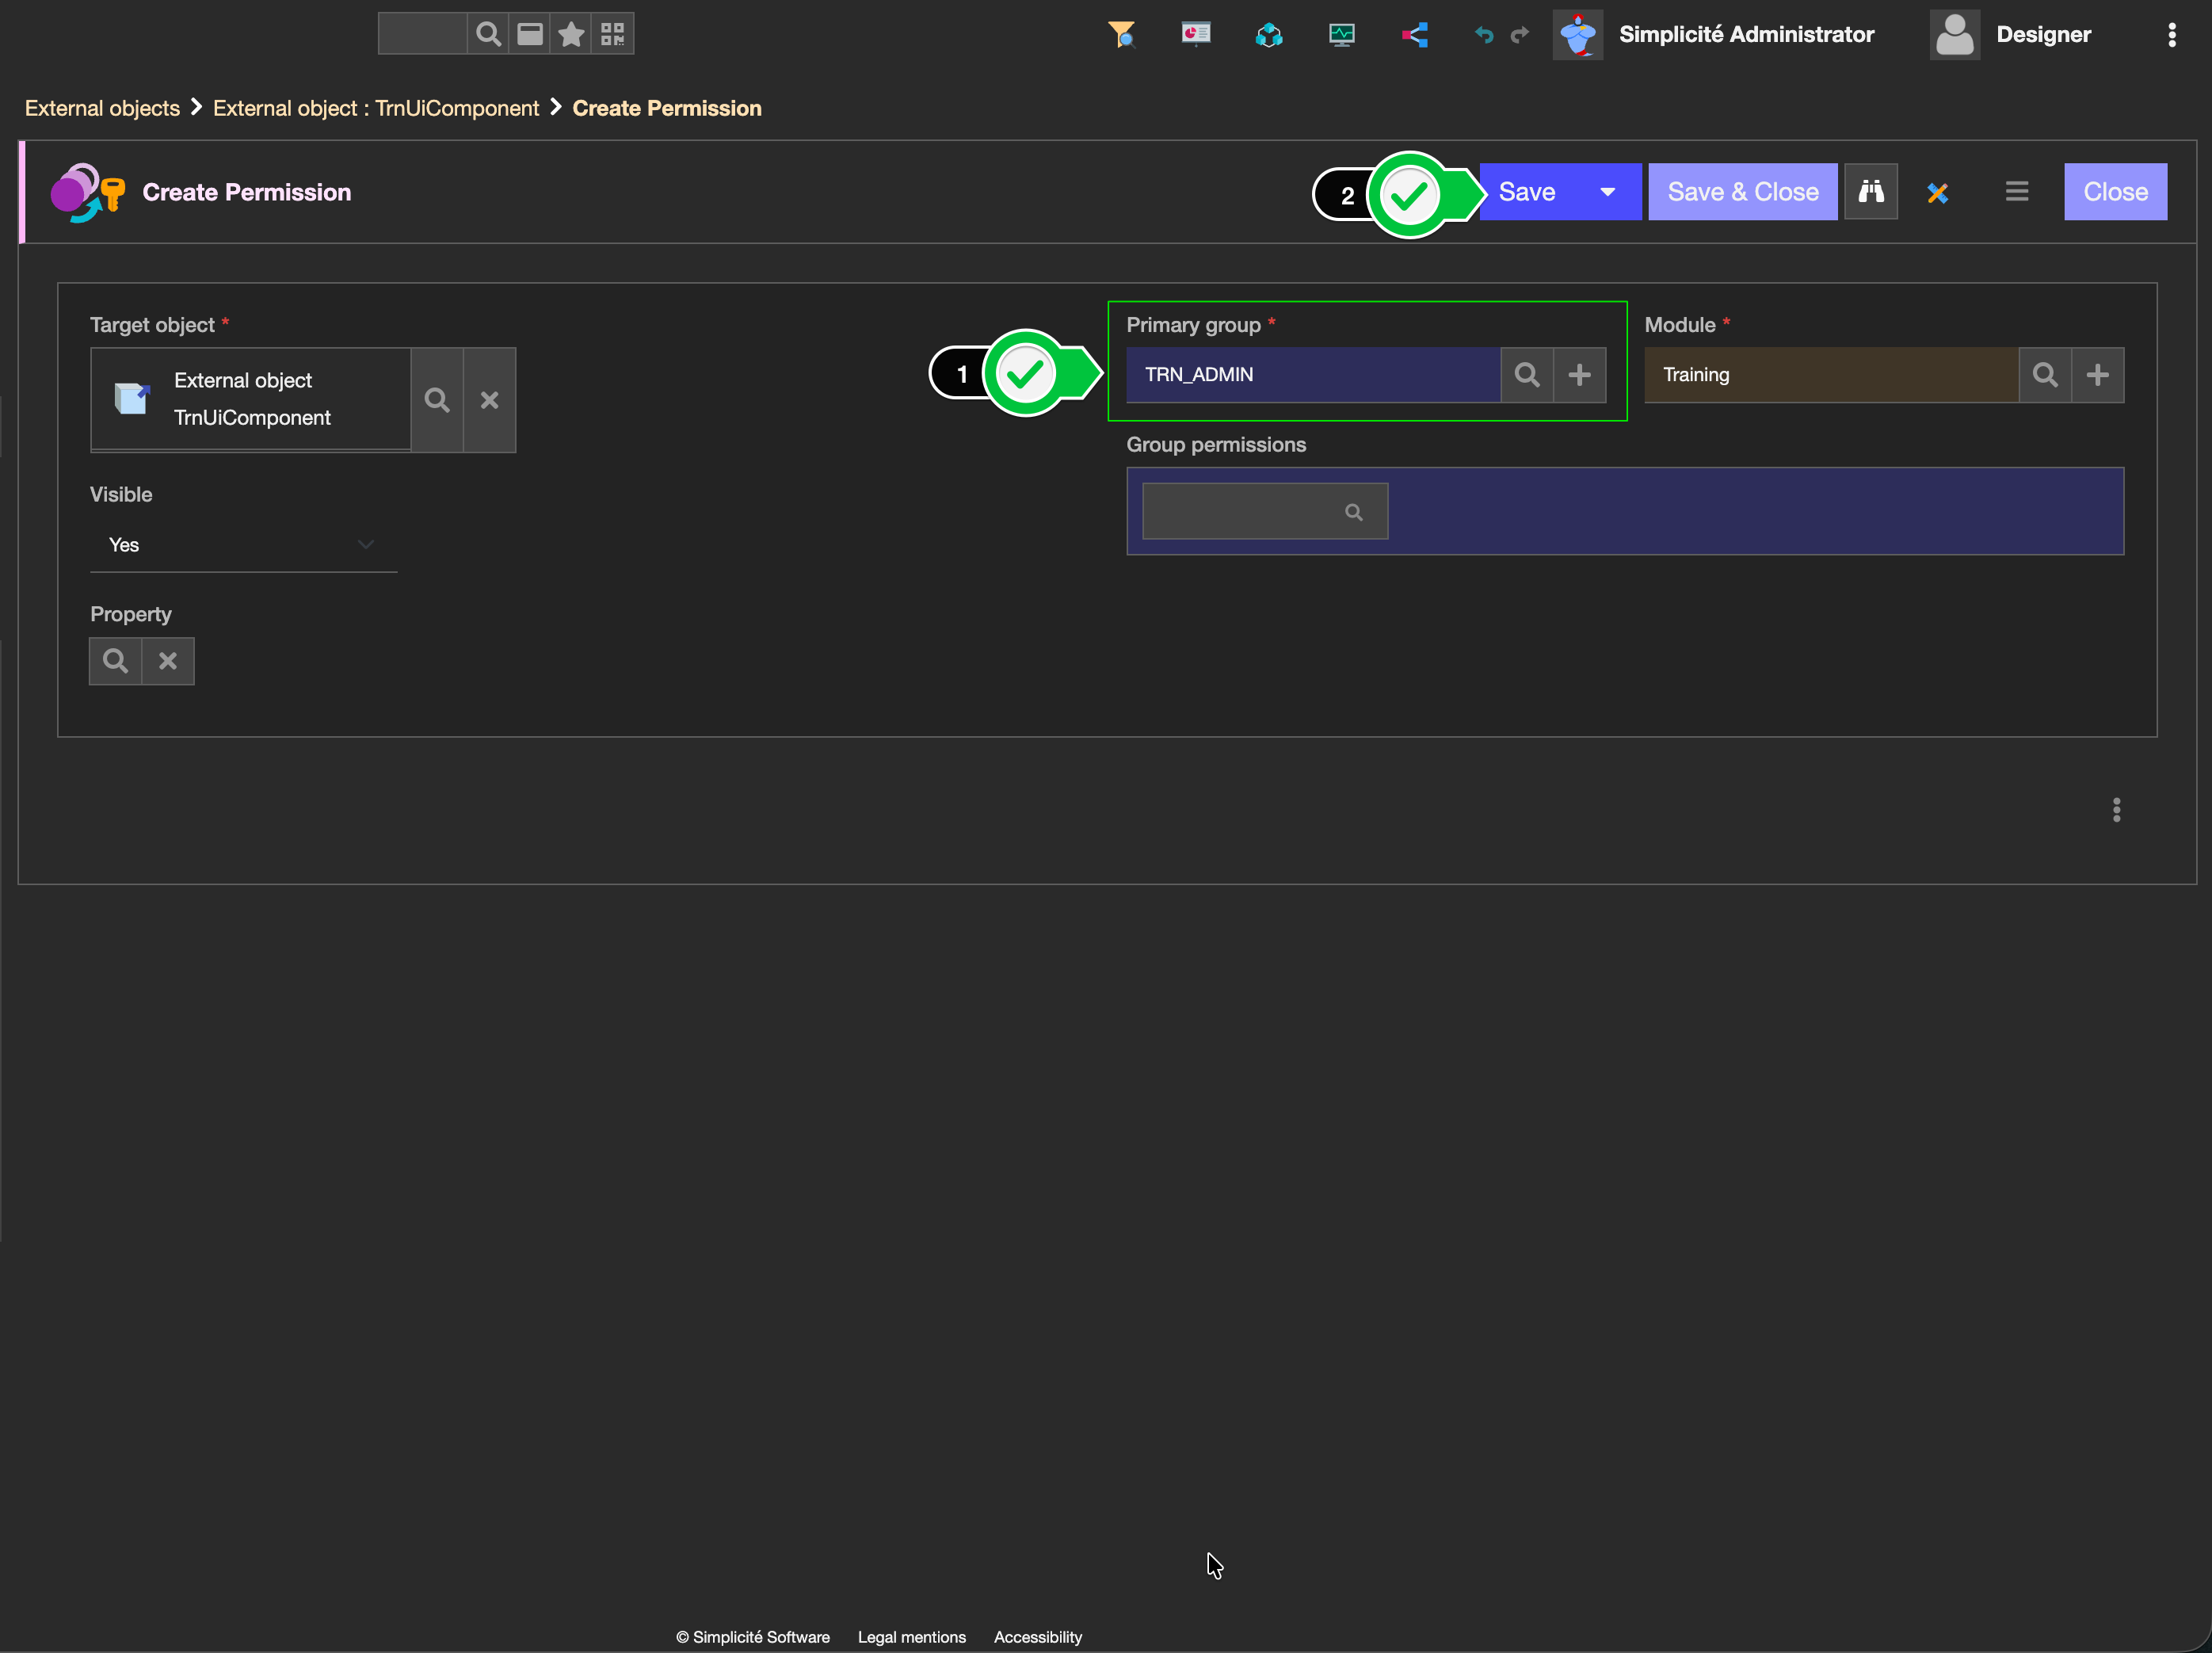
Task: Open favorites with the star icon
Action: pyautogui.click(x=571, y=34)
